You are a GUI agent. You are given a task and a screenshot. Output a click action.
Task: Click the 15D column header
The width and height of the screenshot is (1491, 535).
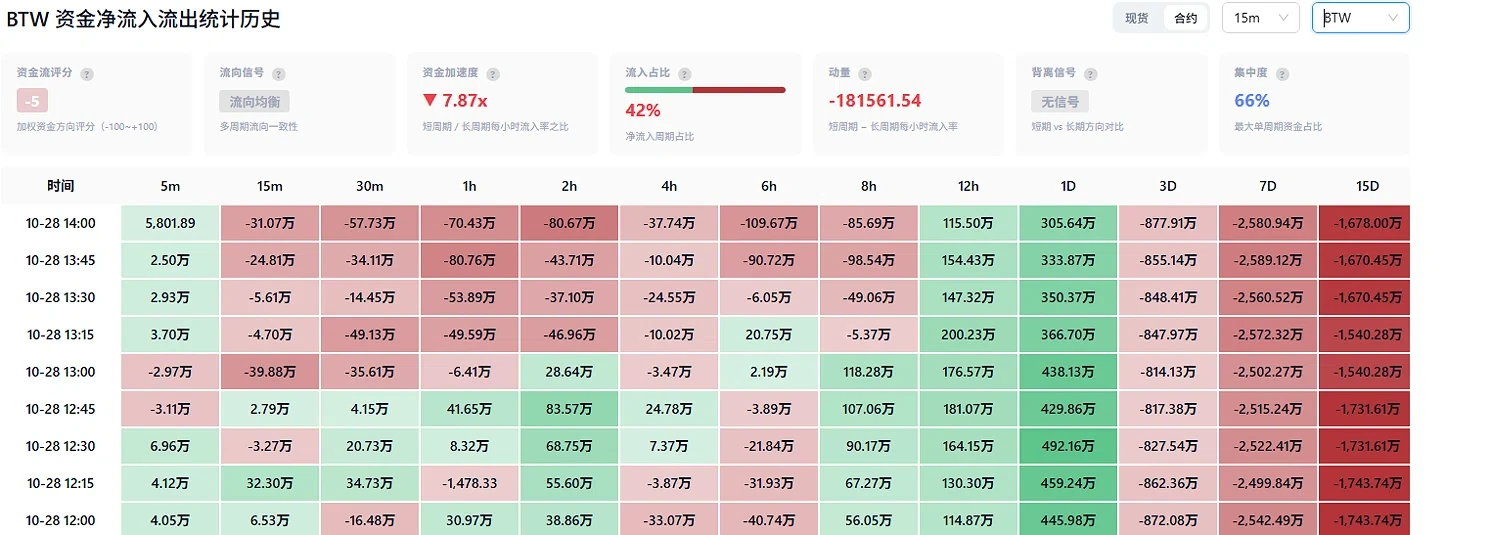[1365, 186]
